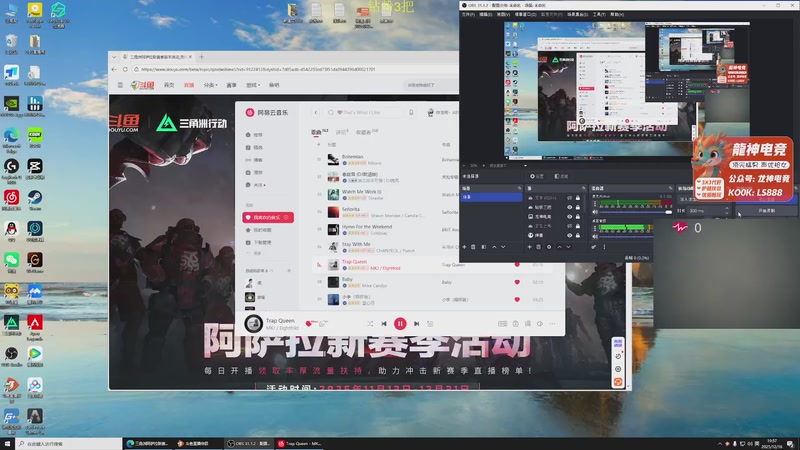Open the highlighted red liked-music sidebar item
The image size is (800, 450).
268,217
